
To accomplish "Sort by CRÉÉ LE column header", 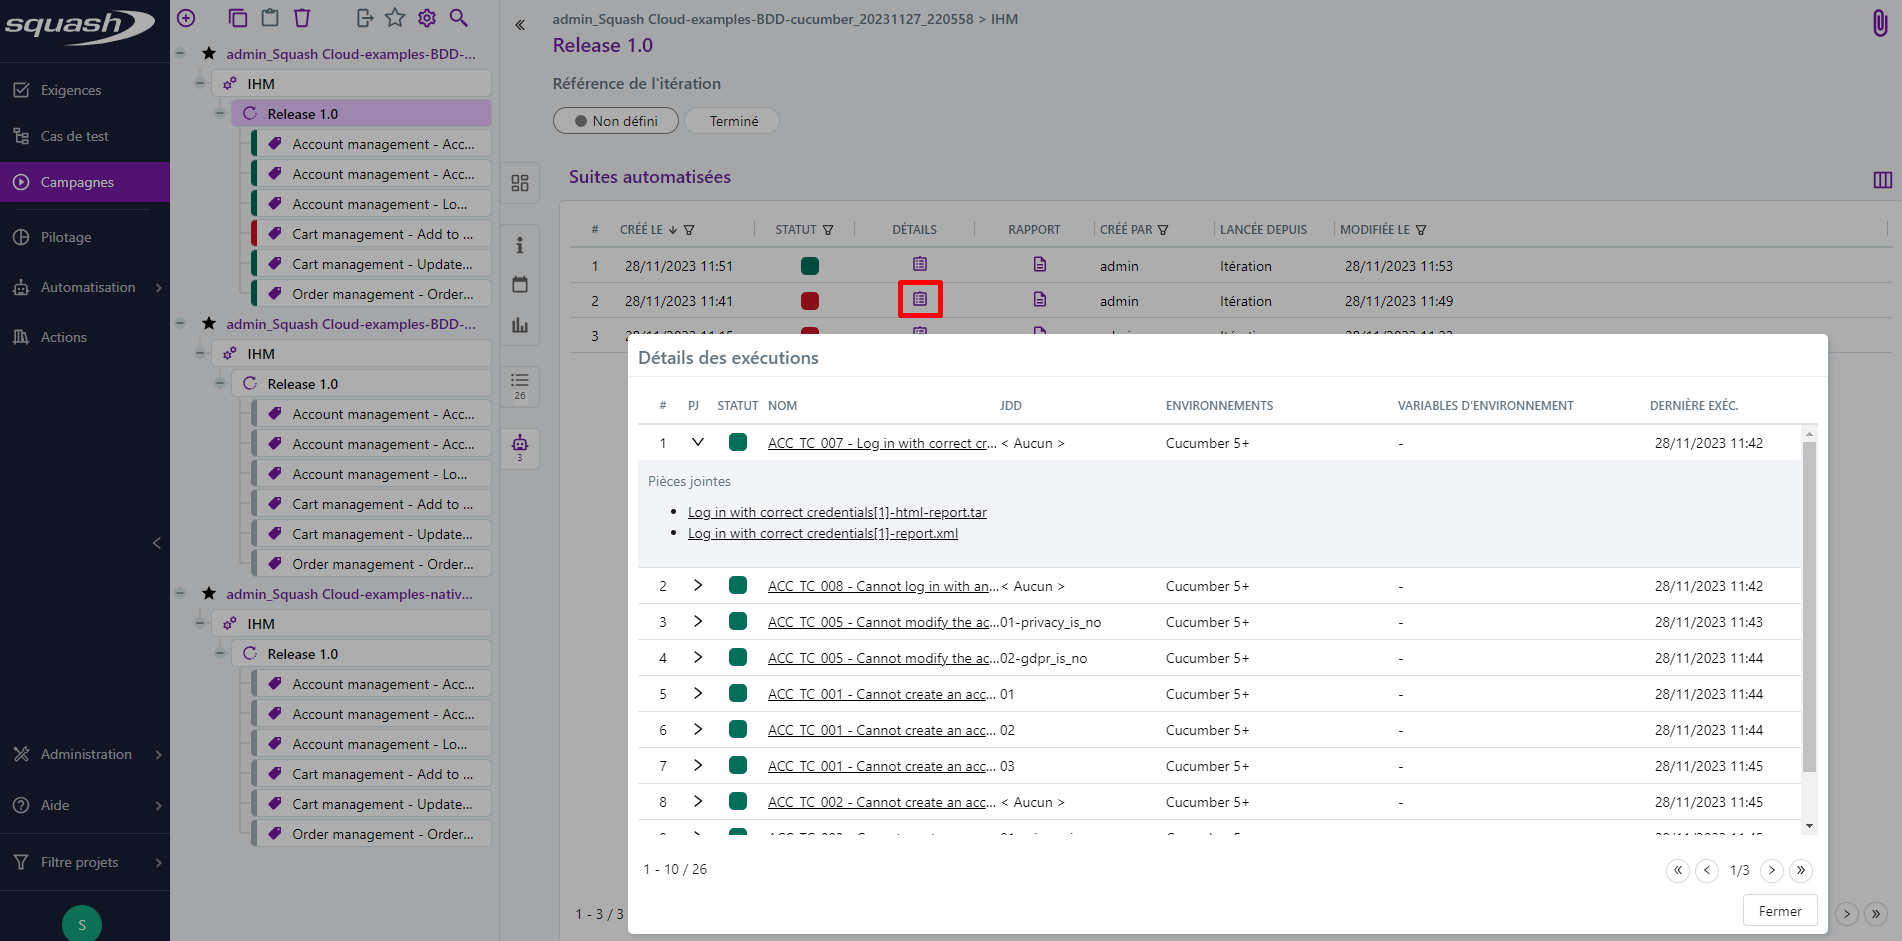I will (x=641, y=230).
